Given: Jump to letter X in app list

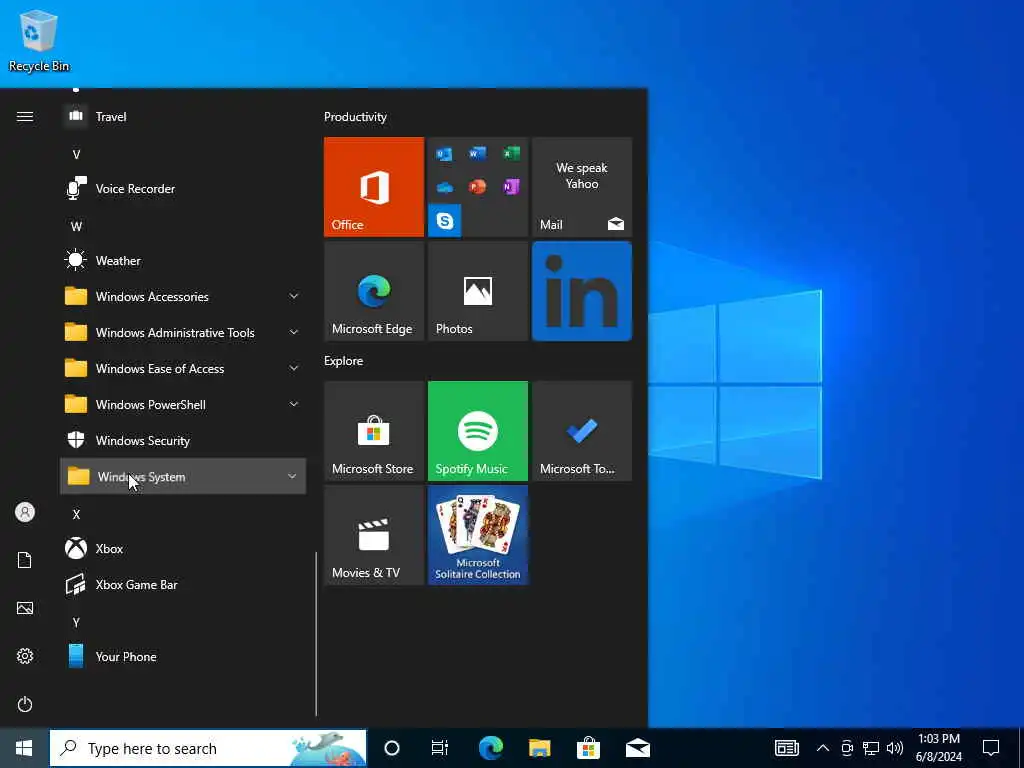Looking at the screenshot, I should tap(76, 515).
